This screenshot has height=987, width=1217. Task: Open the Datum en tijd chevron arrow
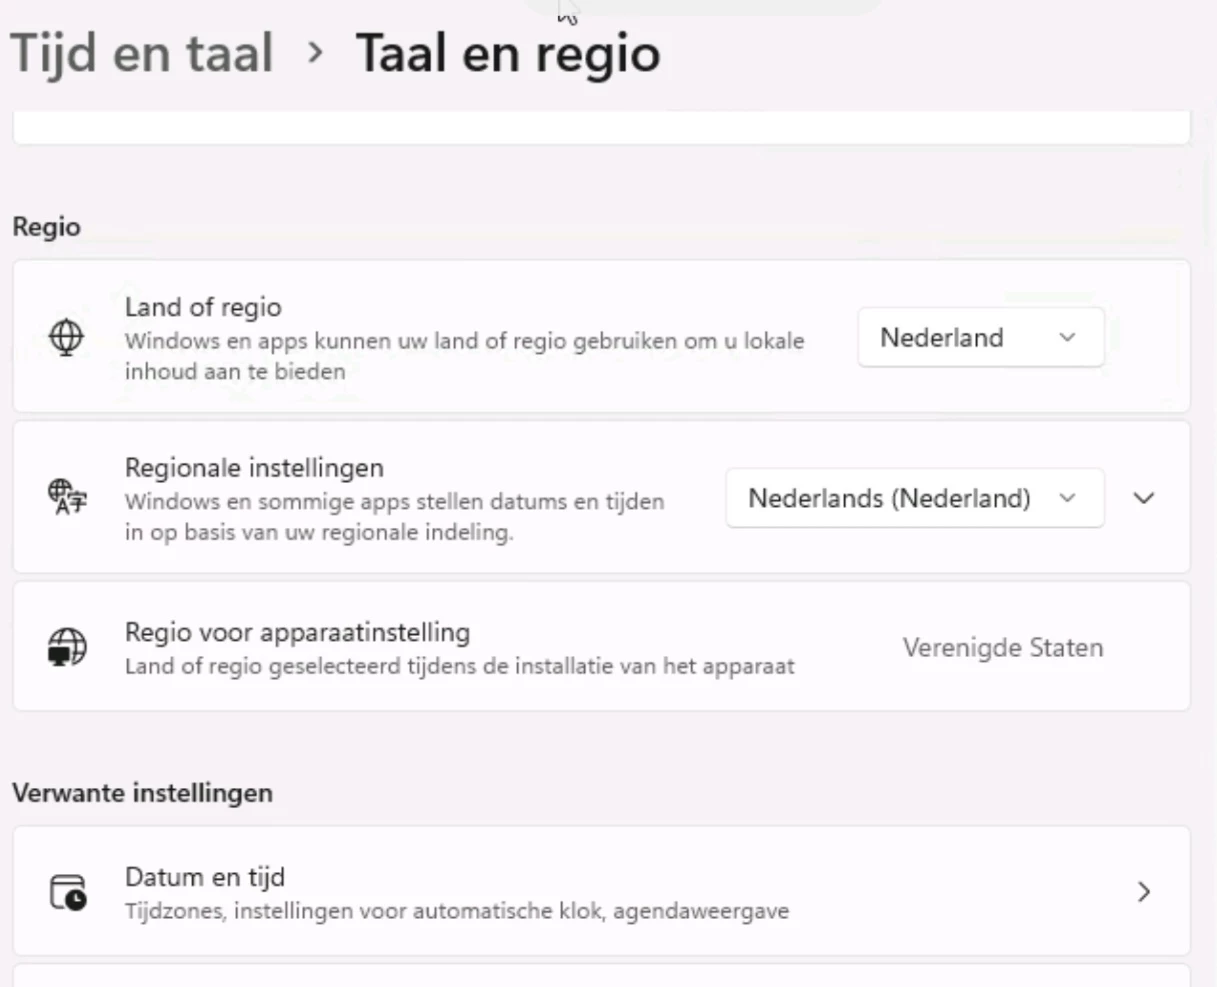tap(1144, 891)
